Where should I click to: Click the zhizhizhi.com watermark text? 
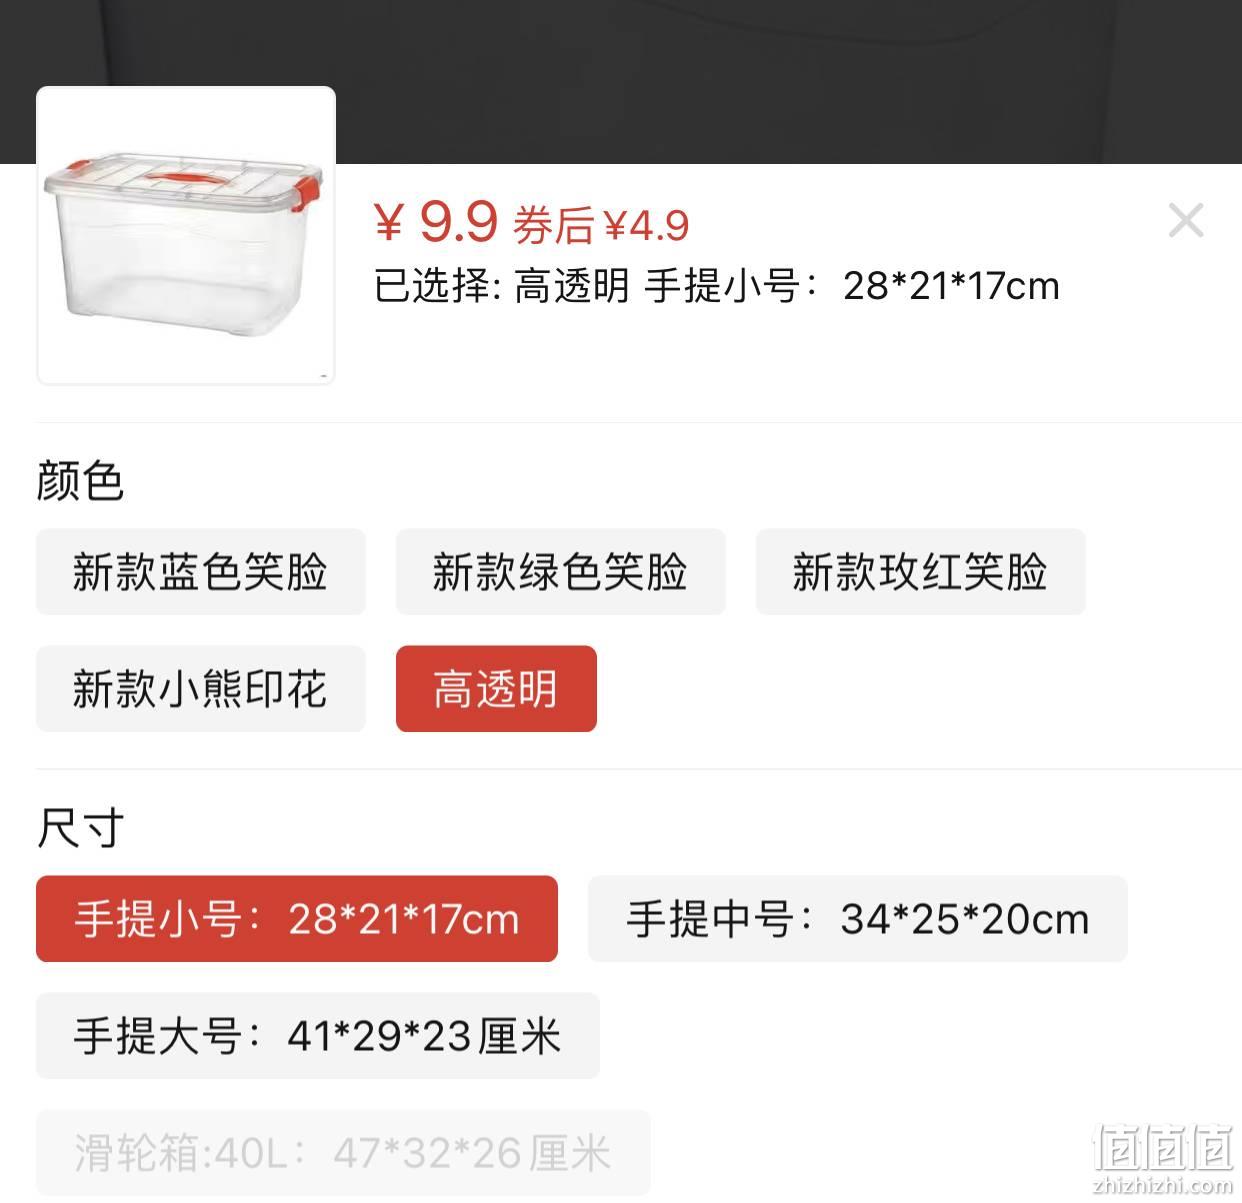click(1162, 1186)
